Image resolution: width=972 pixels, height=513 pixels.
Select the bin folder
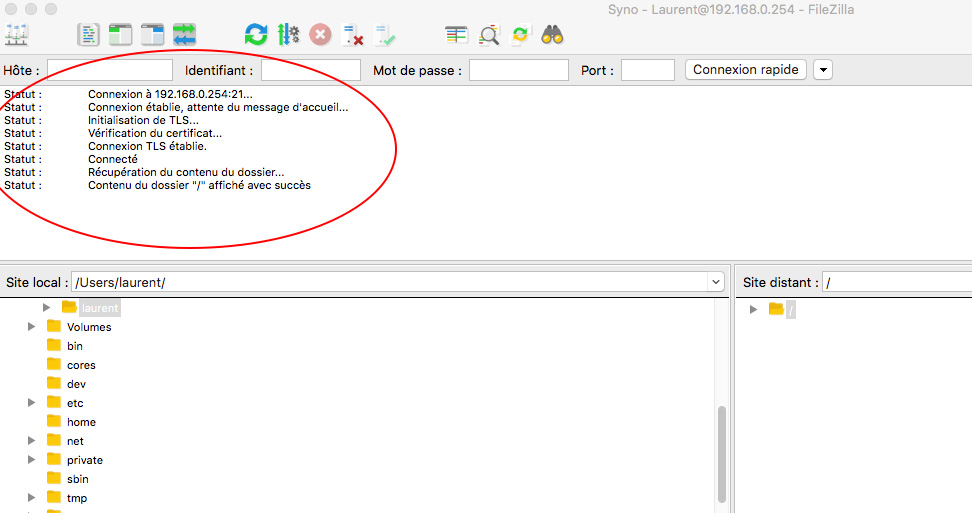click(x=74, y=346)
